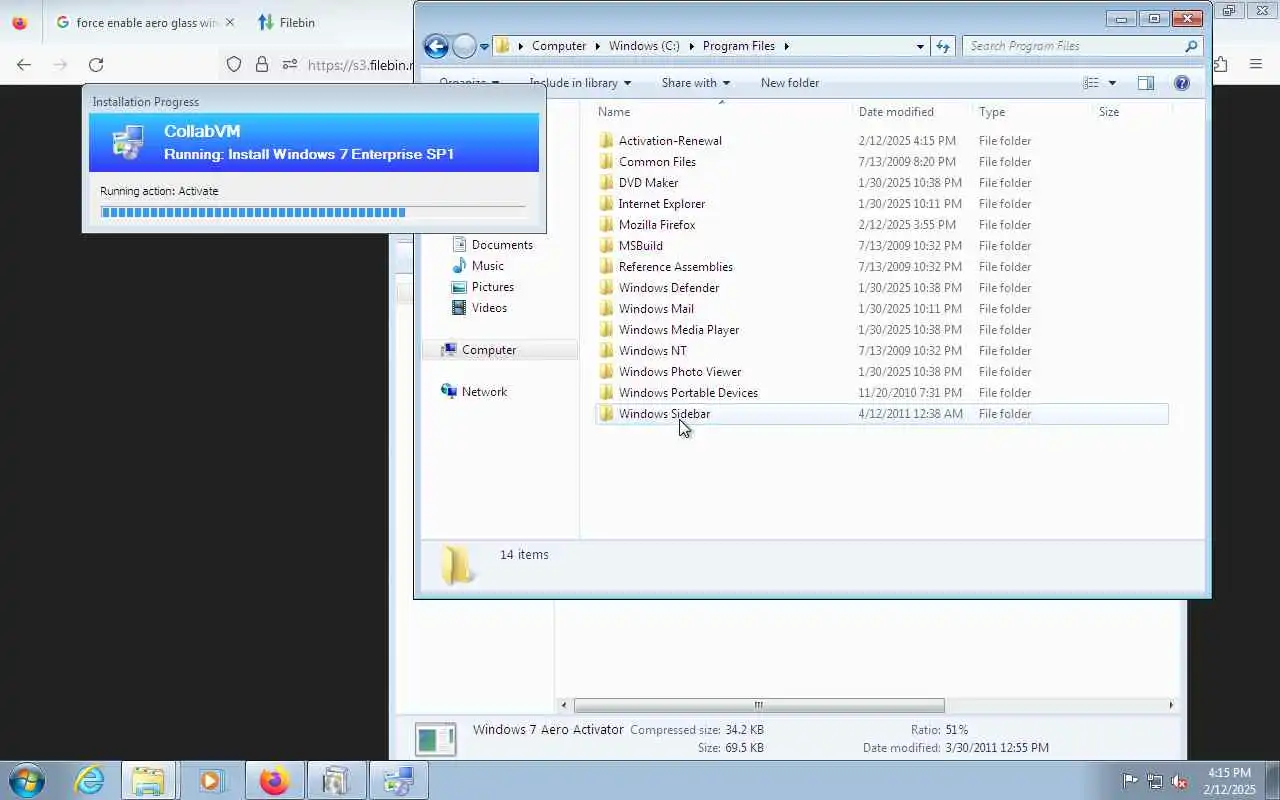
Task: Click the Windows Start orb
Action: click(27, 780)
